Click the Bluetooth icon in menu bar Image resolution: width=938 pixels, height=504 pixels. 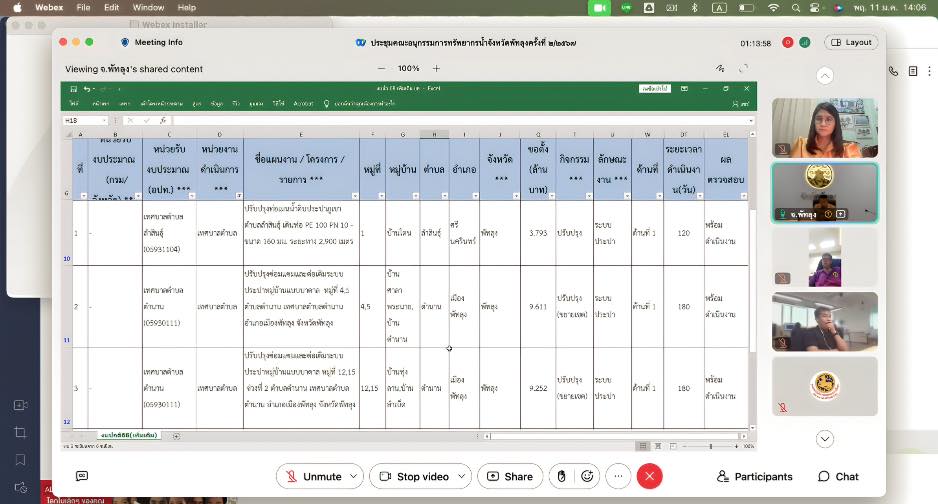[x=695, y=8]
